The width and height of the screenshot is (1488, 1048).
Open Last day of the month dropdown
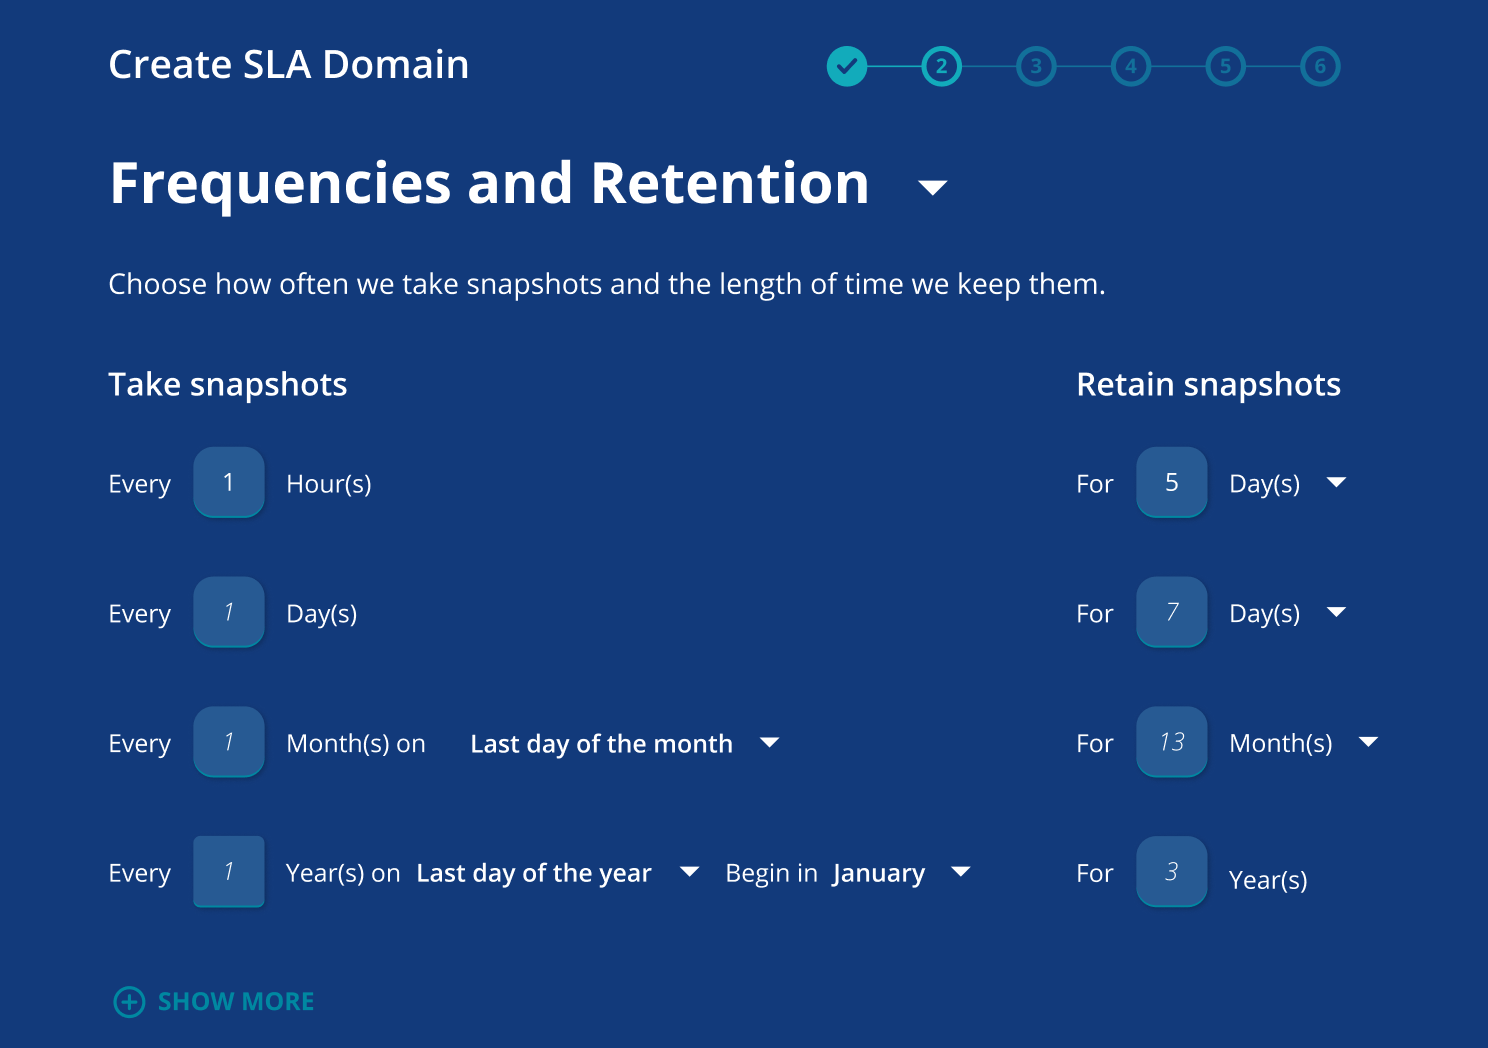769,743
